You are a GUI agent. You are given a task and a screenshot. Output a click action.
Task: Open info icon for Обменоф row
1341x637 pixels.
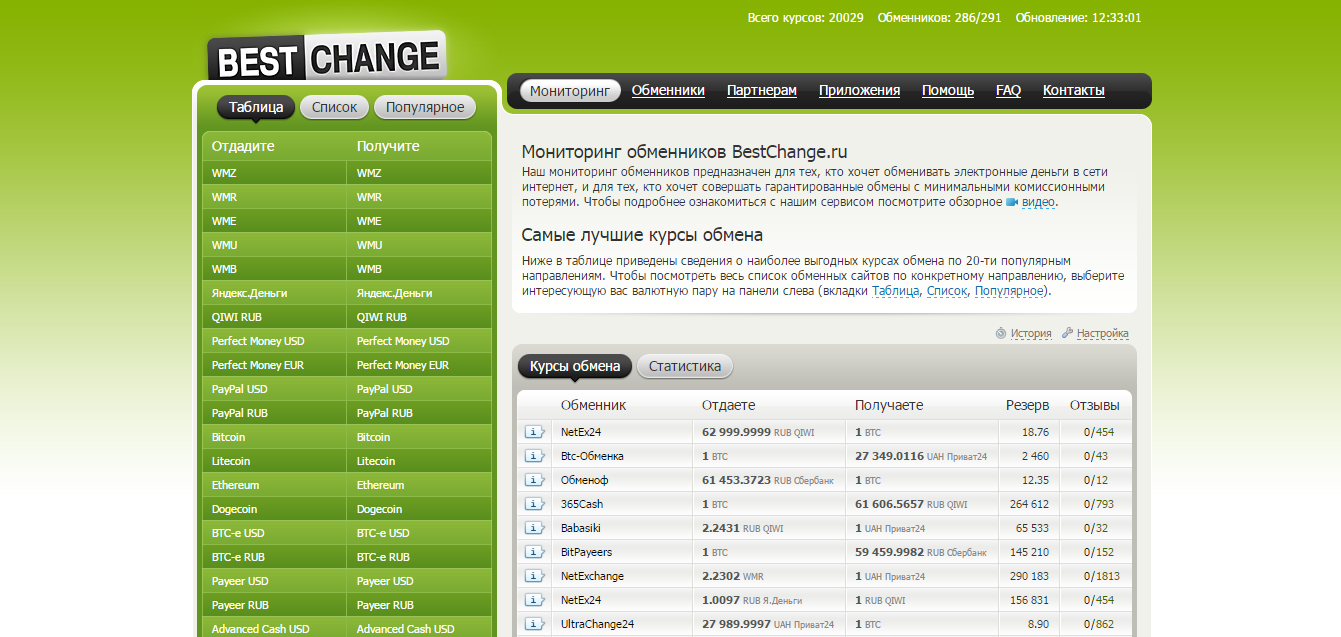coord(535,480)
